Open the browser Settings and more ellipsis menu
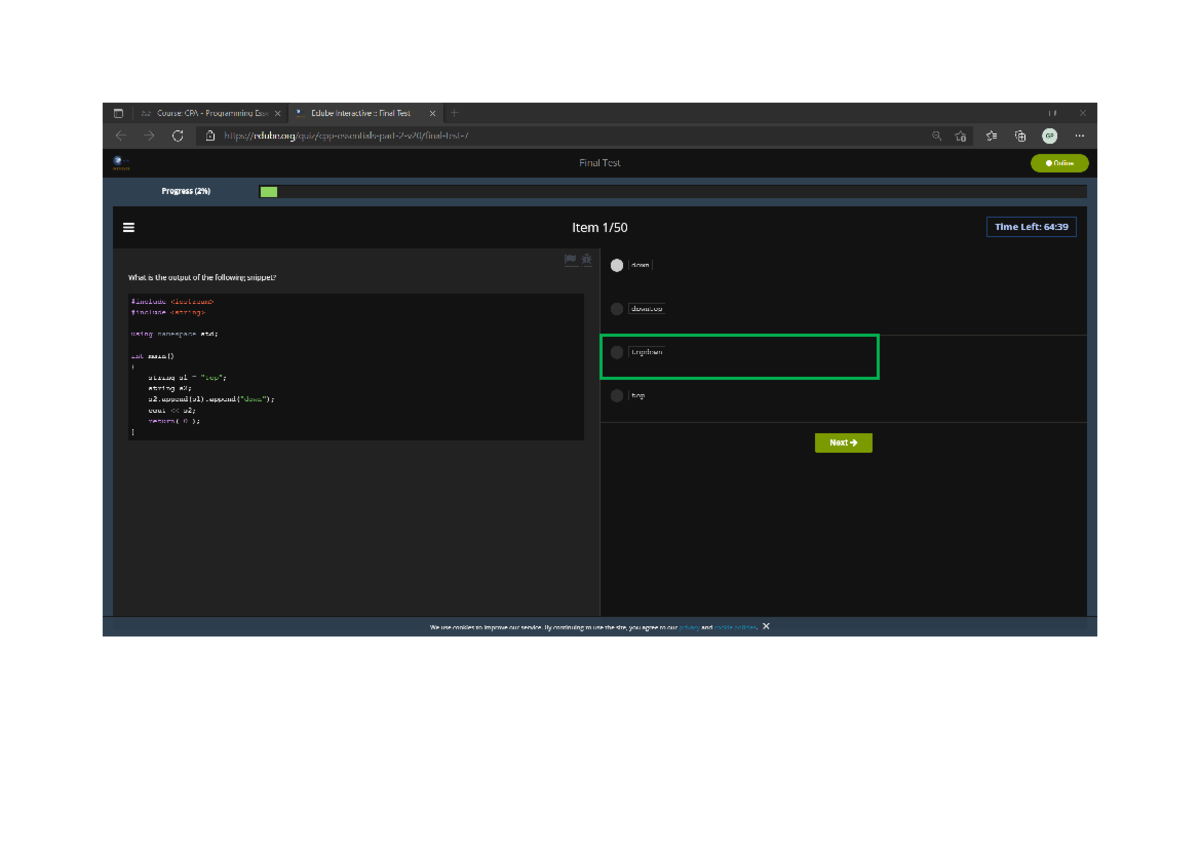The height and width of the screenshot is (849, 1200). point(1080,136)
